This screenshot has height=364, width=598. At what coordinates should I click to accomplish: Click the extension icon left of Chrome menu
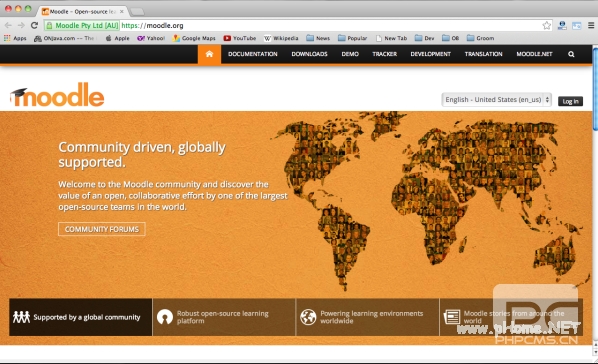[576, 26]
